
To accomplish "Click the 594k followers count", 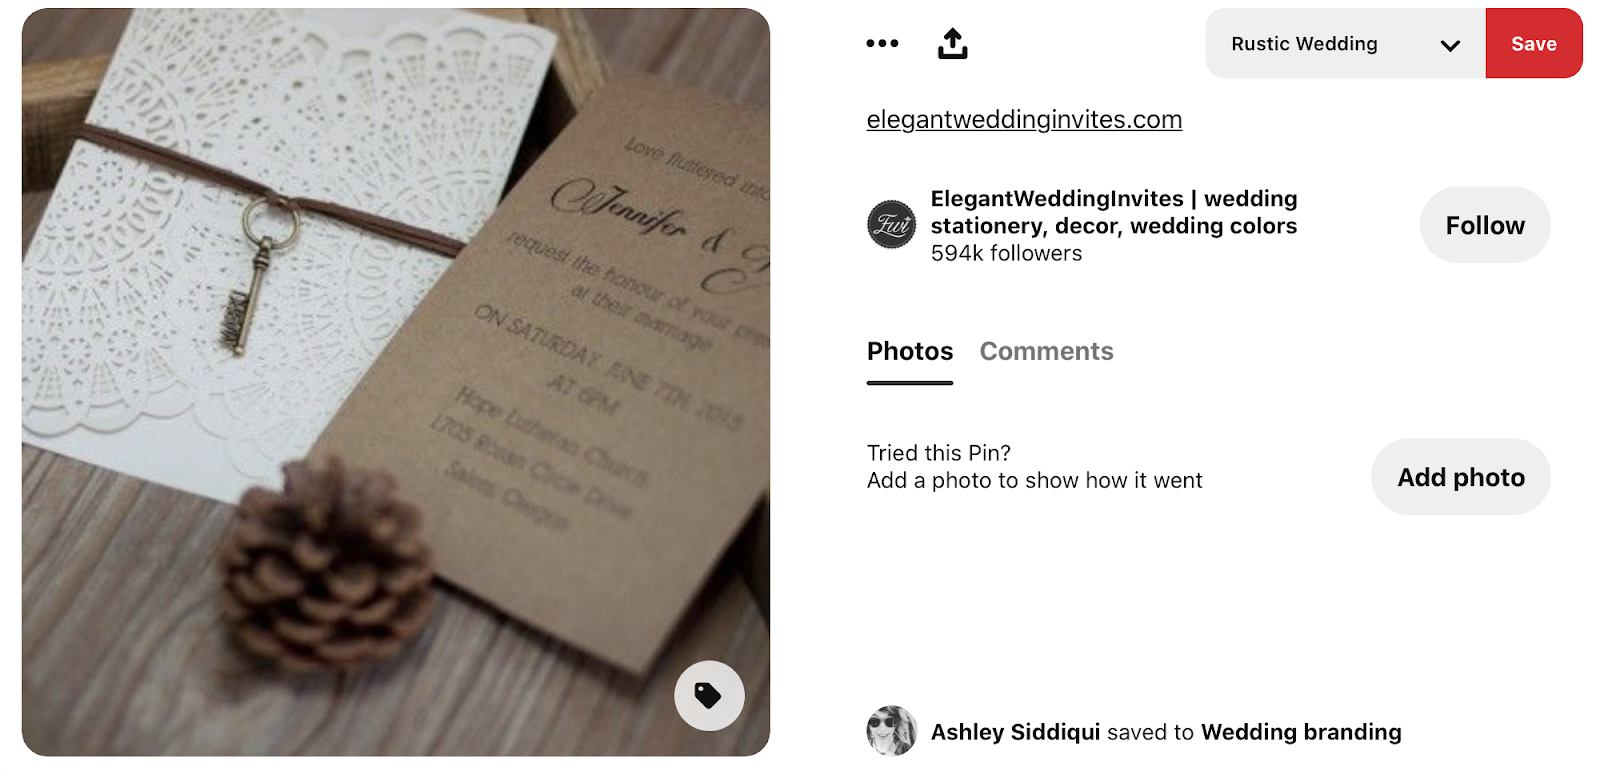I will coord(1006,254).
